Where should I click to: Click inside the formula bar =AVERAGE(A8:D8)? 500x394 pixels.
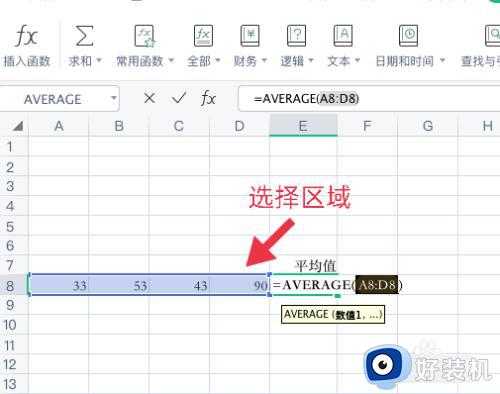point(369,99)
